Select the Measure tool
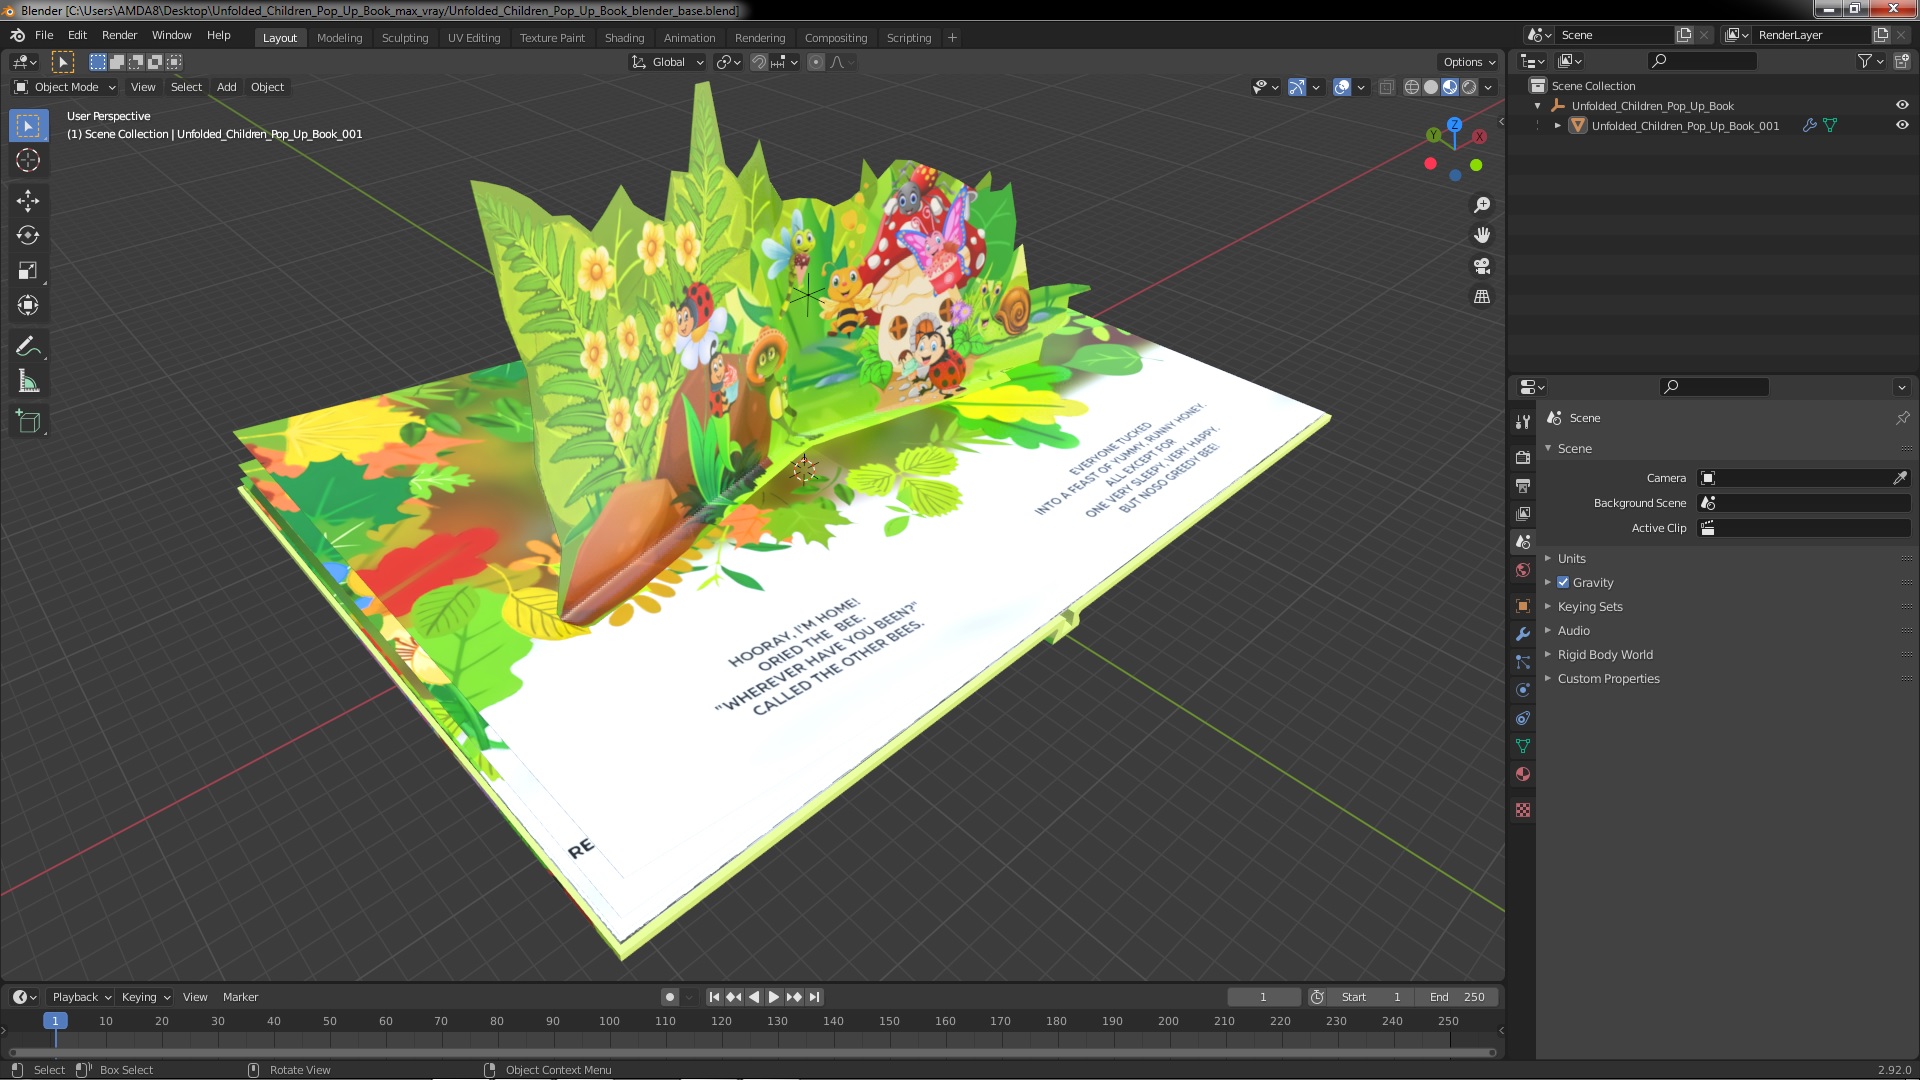The image size is (1920, 1080). click(28, 382)
